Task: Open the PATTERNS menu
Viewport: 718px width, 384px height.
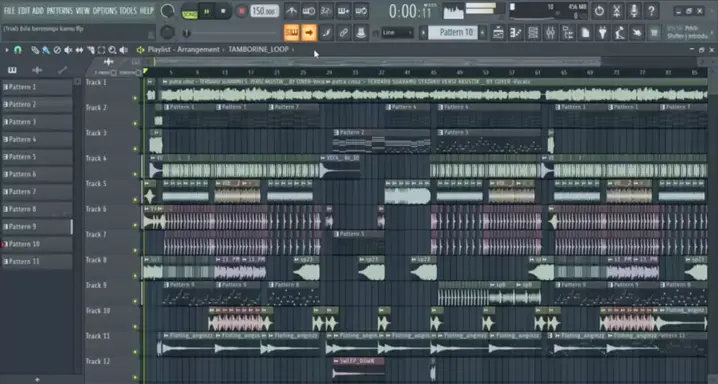Action: pyautogui.click(x=60, y=11)
